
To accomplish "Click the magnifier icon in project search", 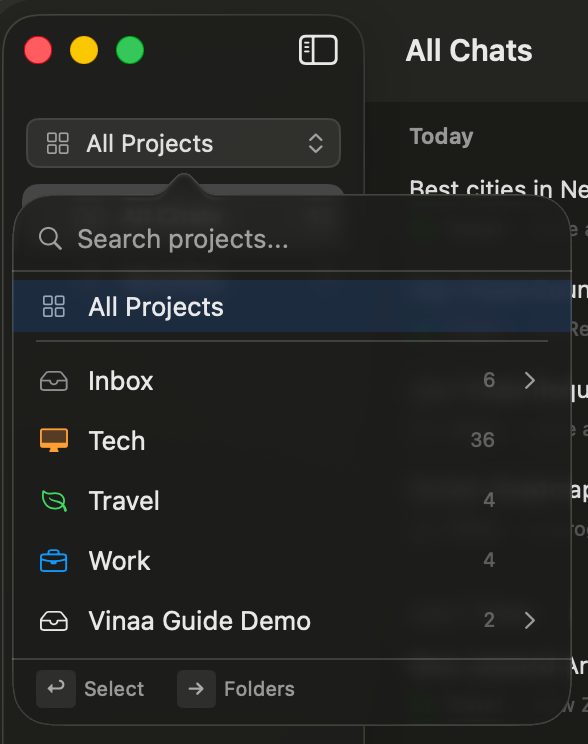I will tap(50, 239).
